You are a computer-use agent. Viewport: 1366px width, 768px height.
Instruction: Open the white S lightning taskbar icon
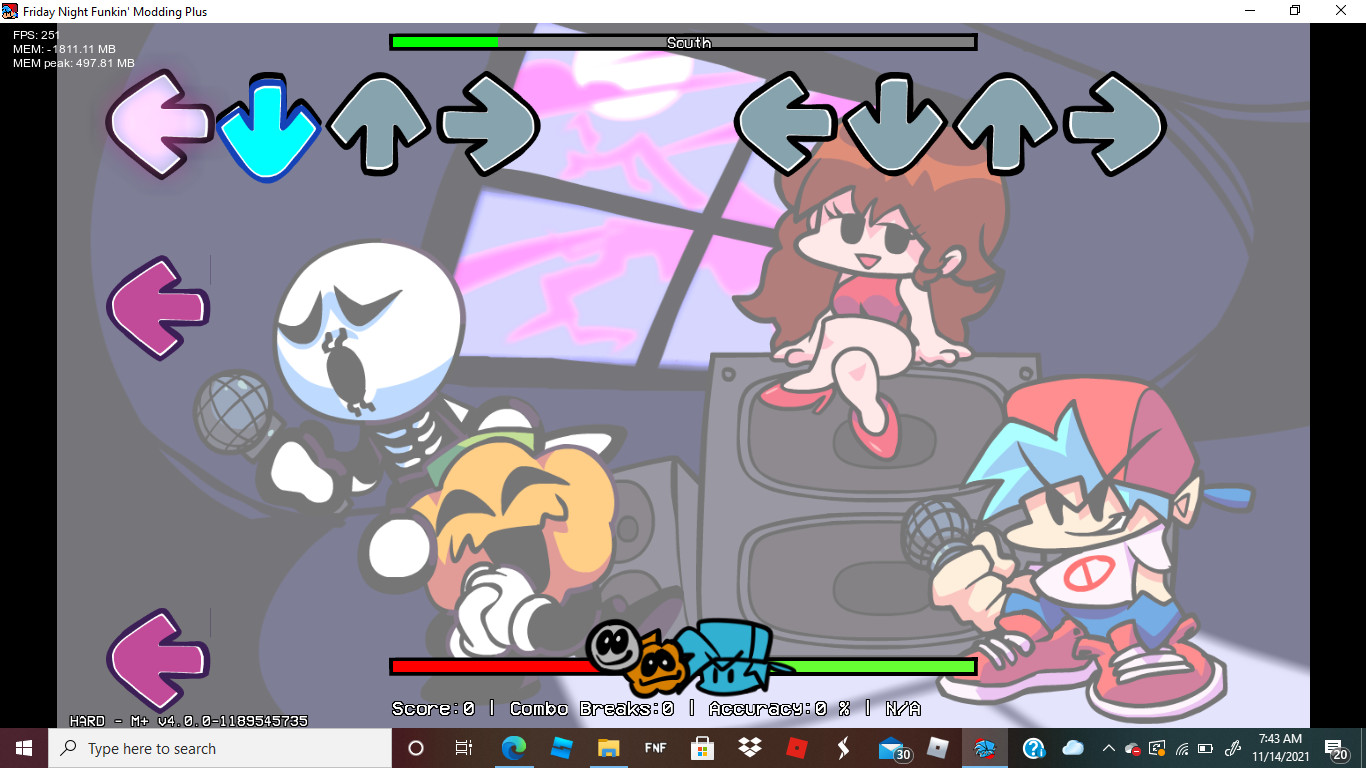click(x=844, y=748)
